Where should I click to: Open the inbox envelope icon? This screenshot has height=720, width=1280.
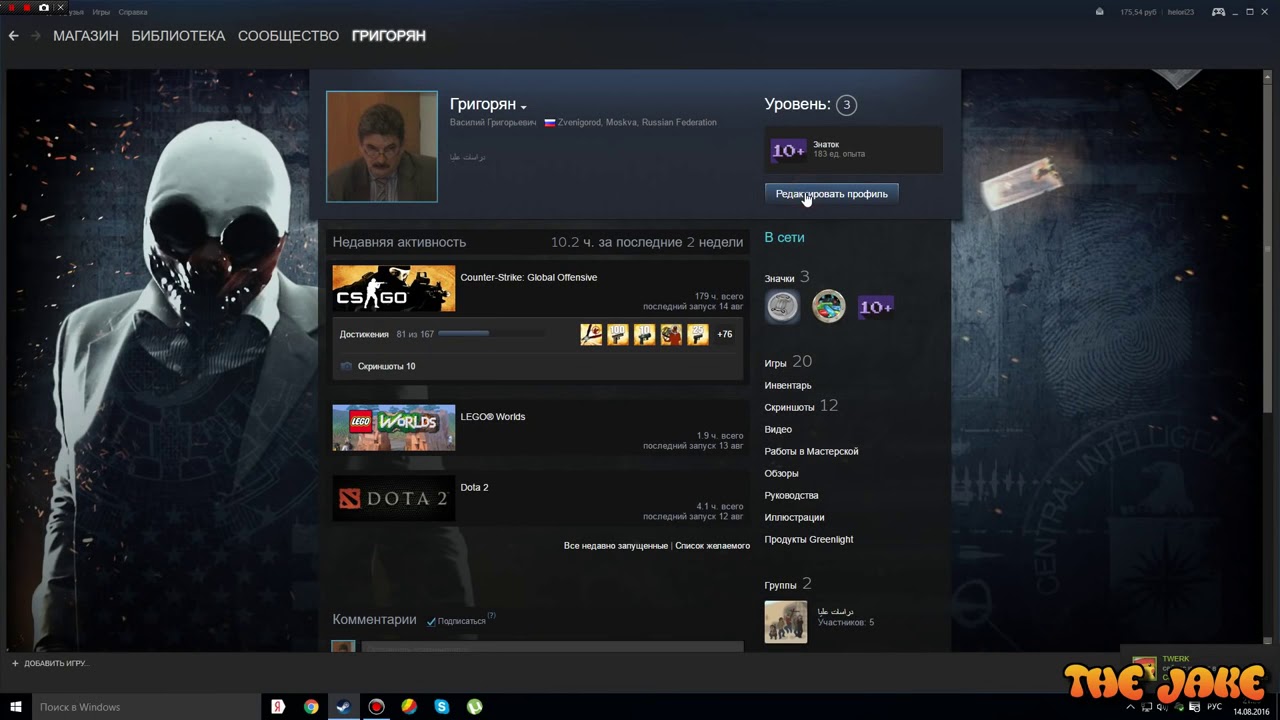(1100, 12)
